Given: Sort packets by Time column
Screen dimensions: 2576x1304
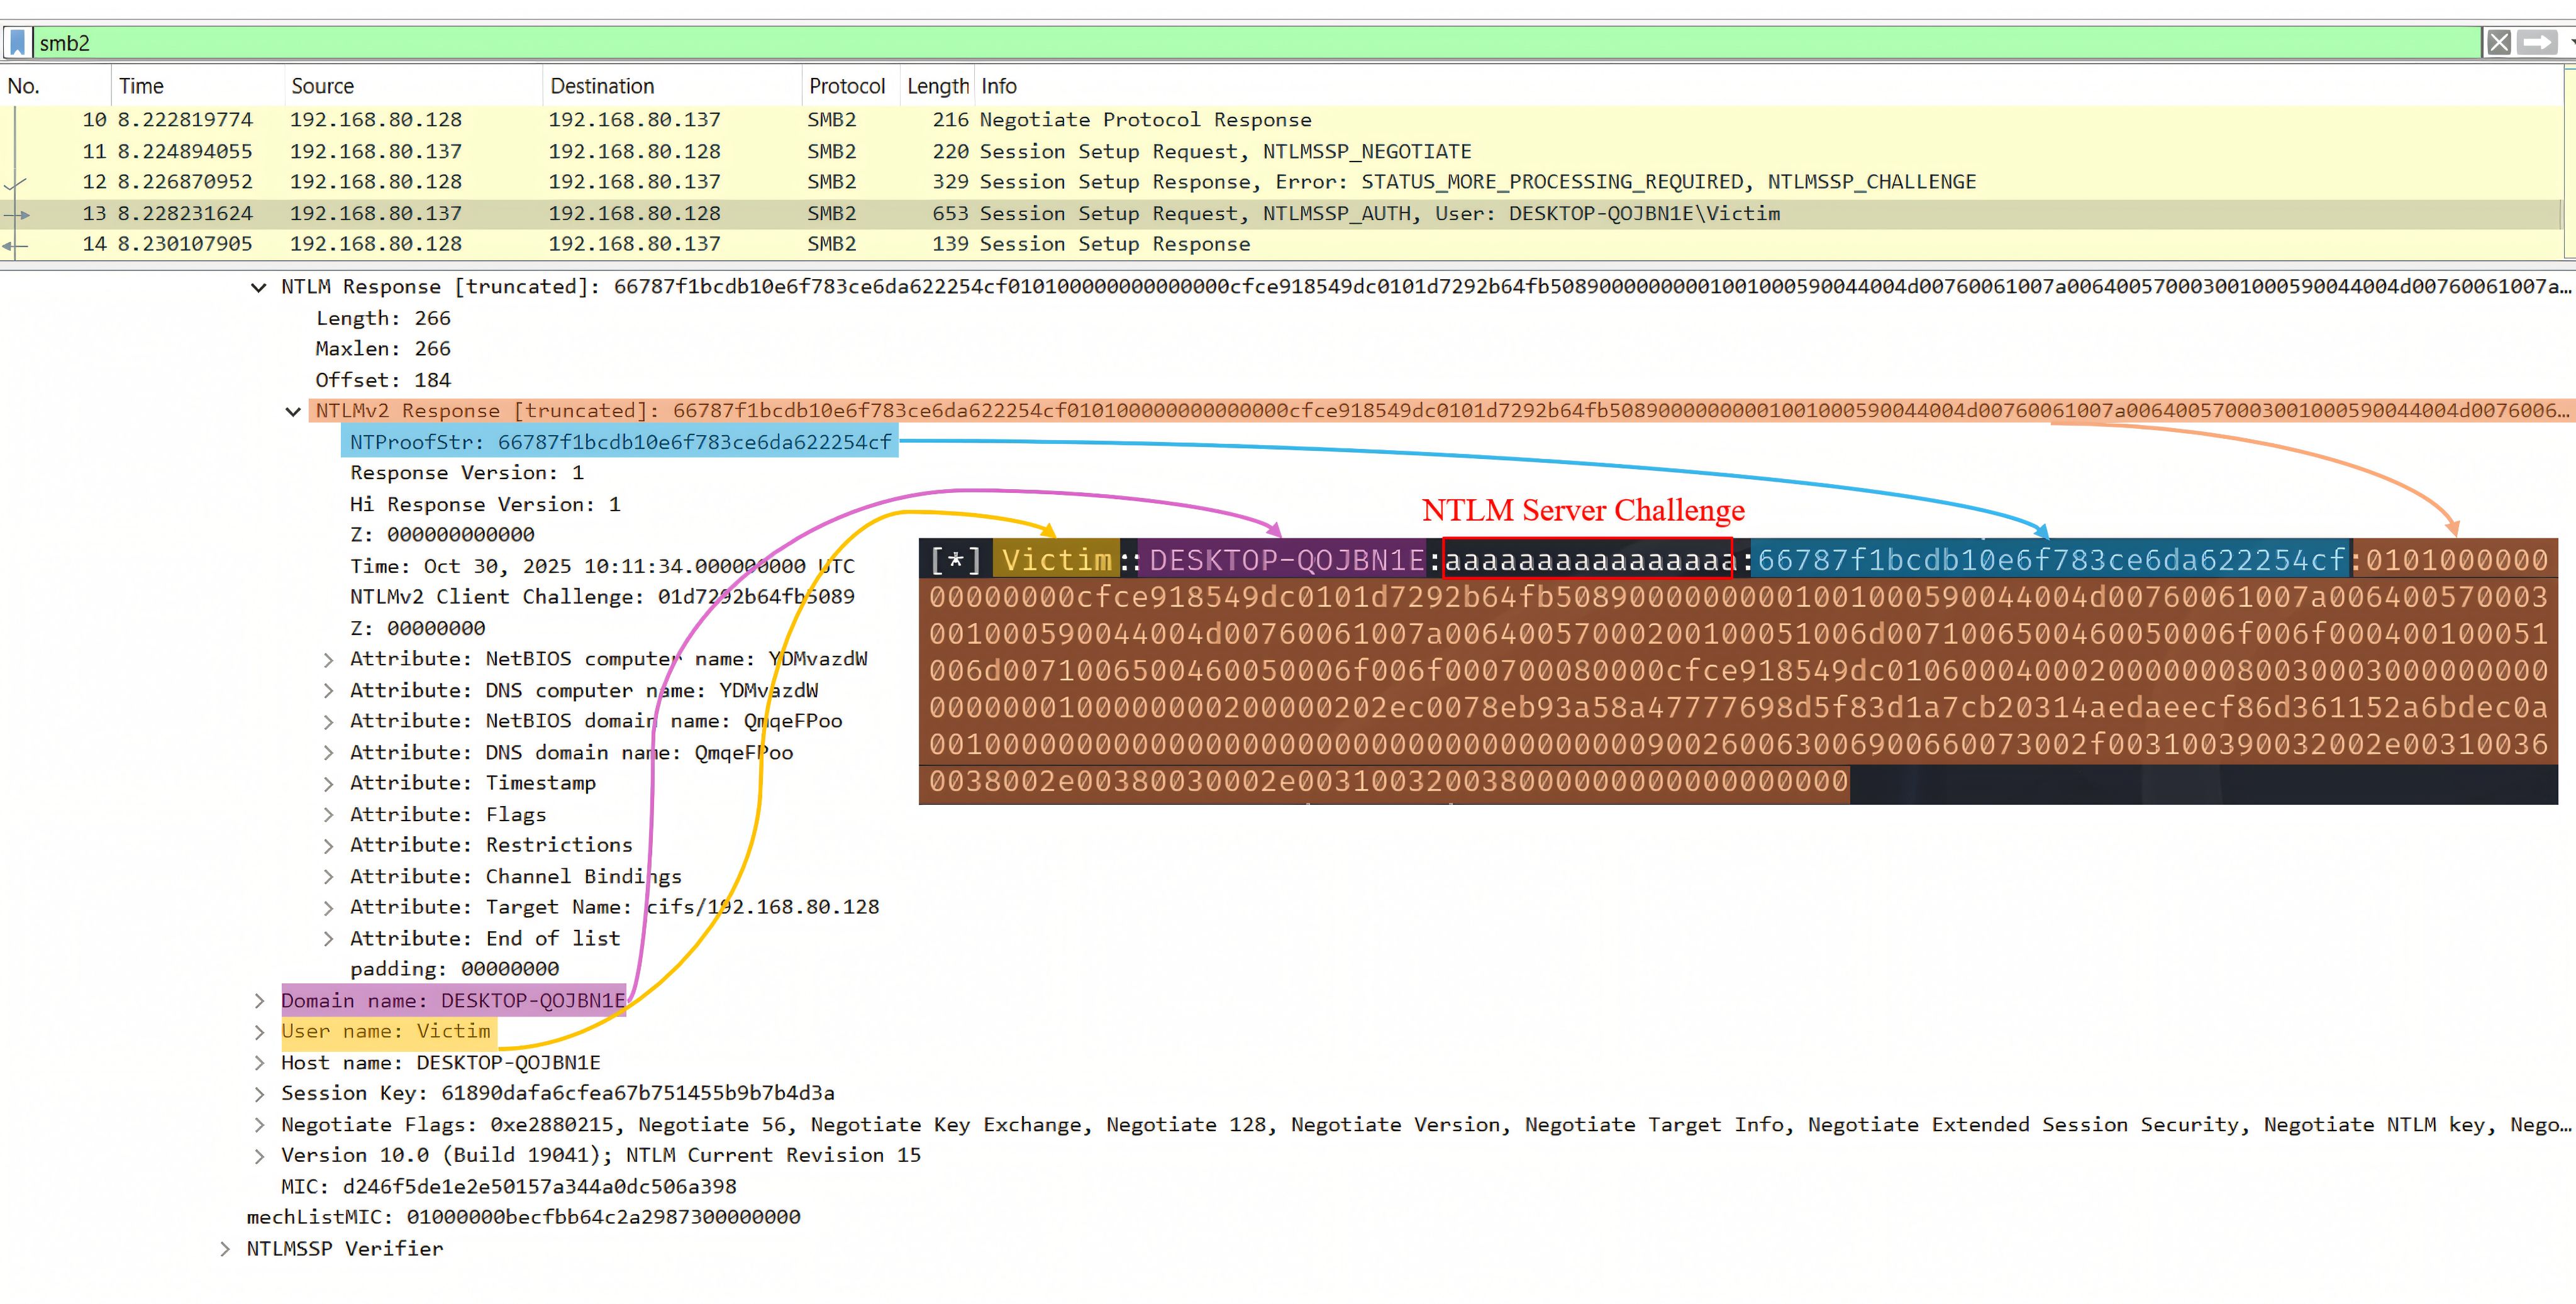Looking at the screenshot, I should coord(141,86).
